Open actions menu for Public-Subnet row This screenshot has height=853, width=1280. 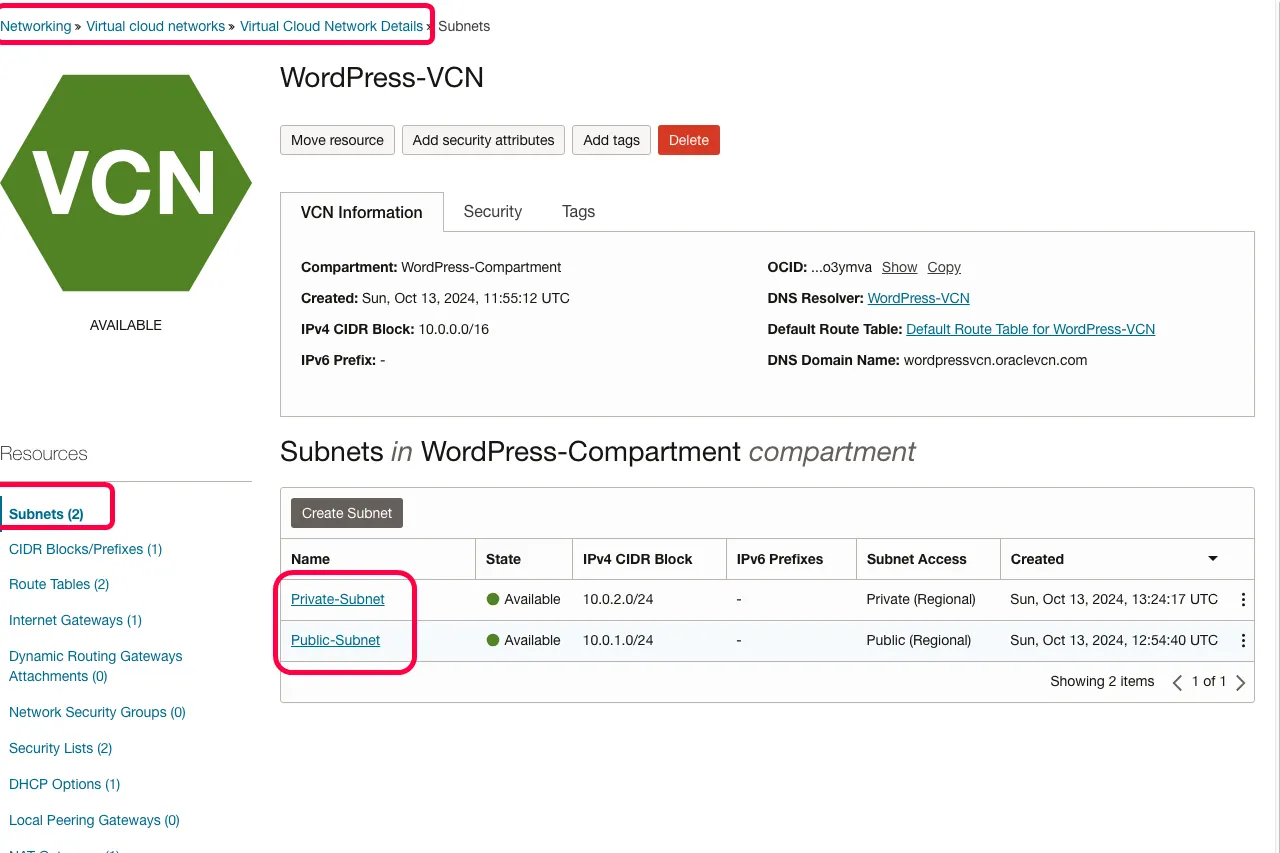point(1243,641)
